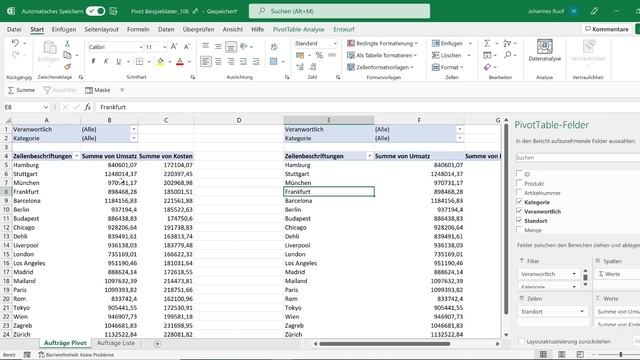Enable Layoutaktualisierung zurückstellen checkbox
The width and height of the screenshot is (640, 360).
521,341
